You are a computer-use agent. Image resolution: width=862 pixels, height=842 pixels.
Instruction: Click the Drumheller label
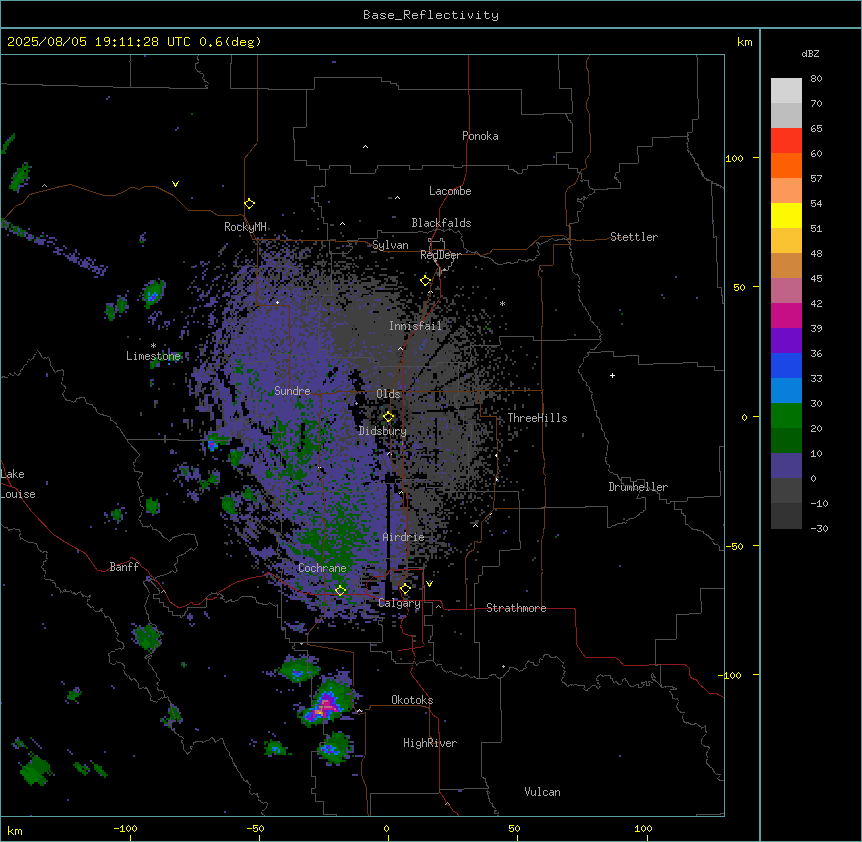pos(638,487)
